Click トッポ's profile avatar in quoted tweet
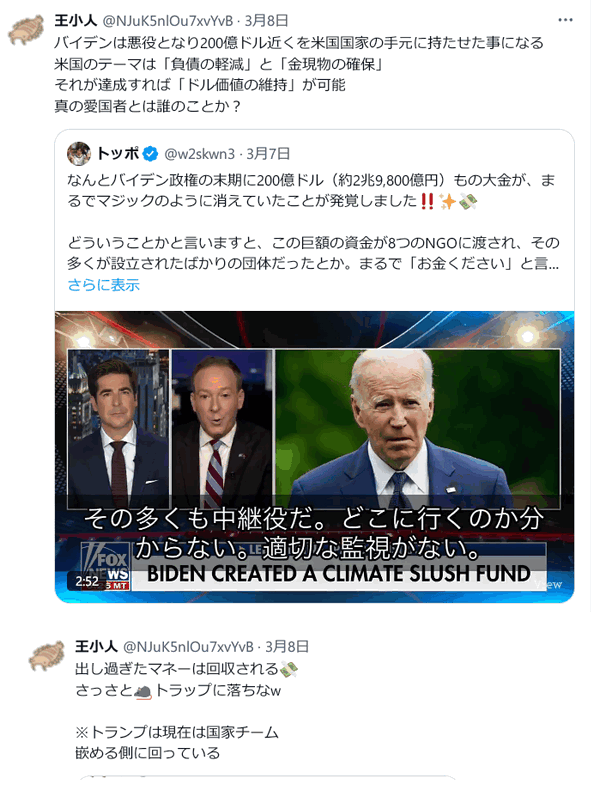 [x=80, y=153]
